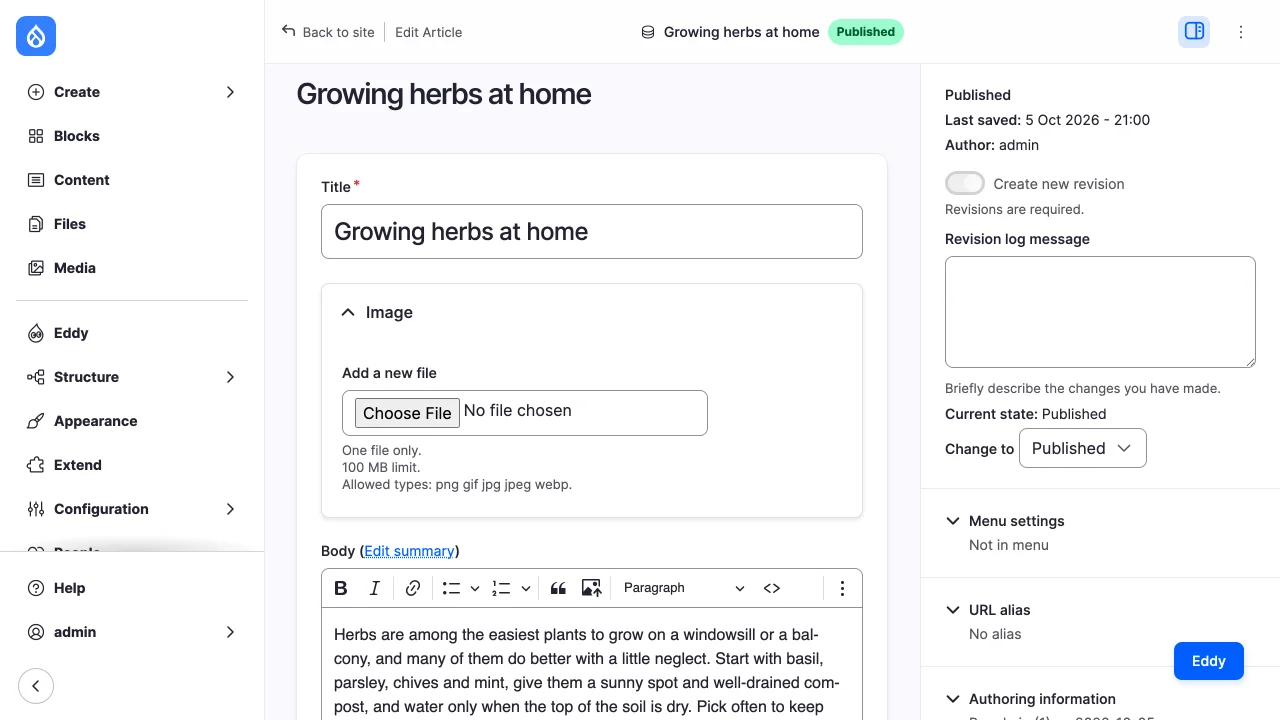Expand the Structure menu

(x=132, y=377)
